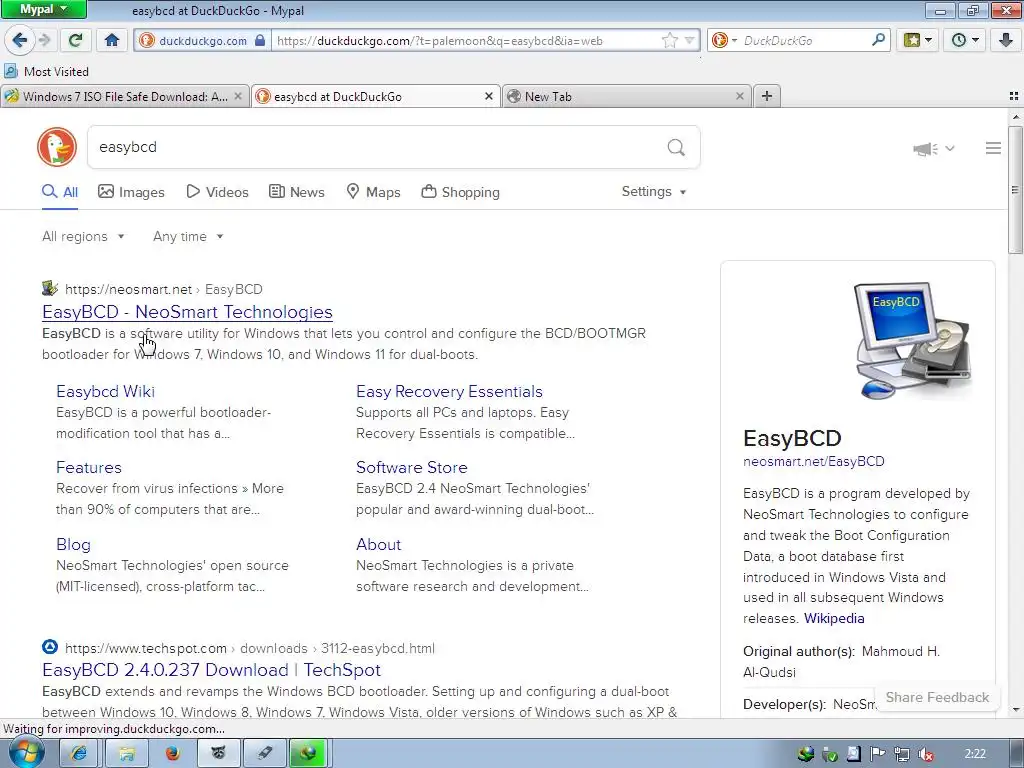
Task: Click the page vertical scrollbar thumb
Action: click(x=1016, y=189)
